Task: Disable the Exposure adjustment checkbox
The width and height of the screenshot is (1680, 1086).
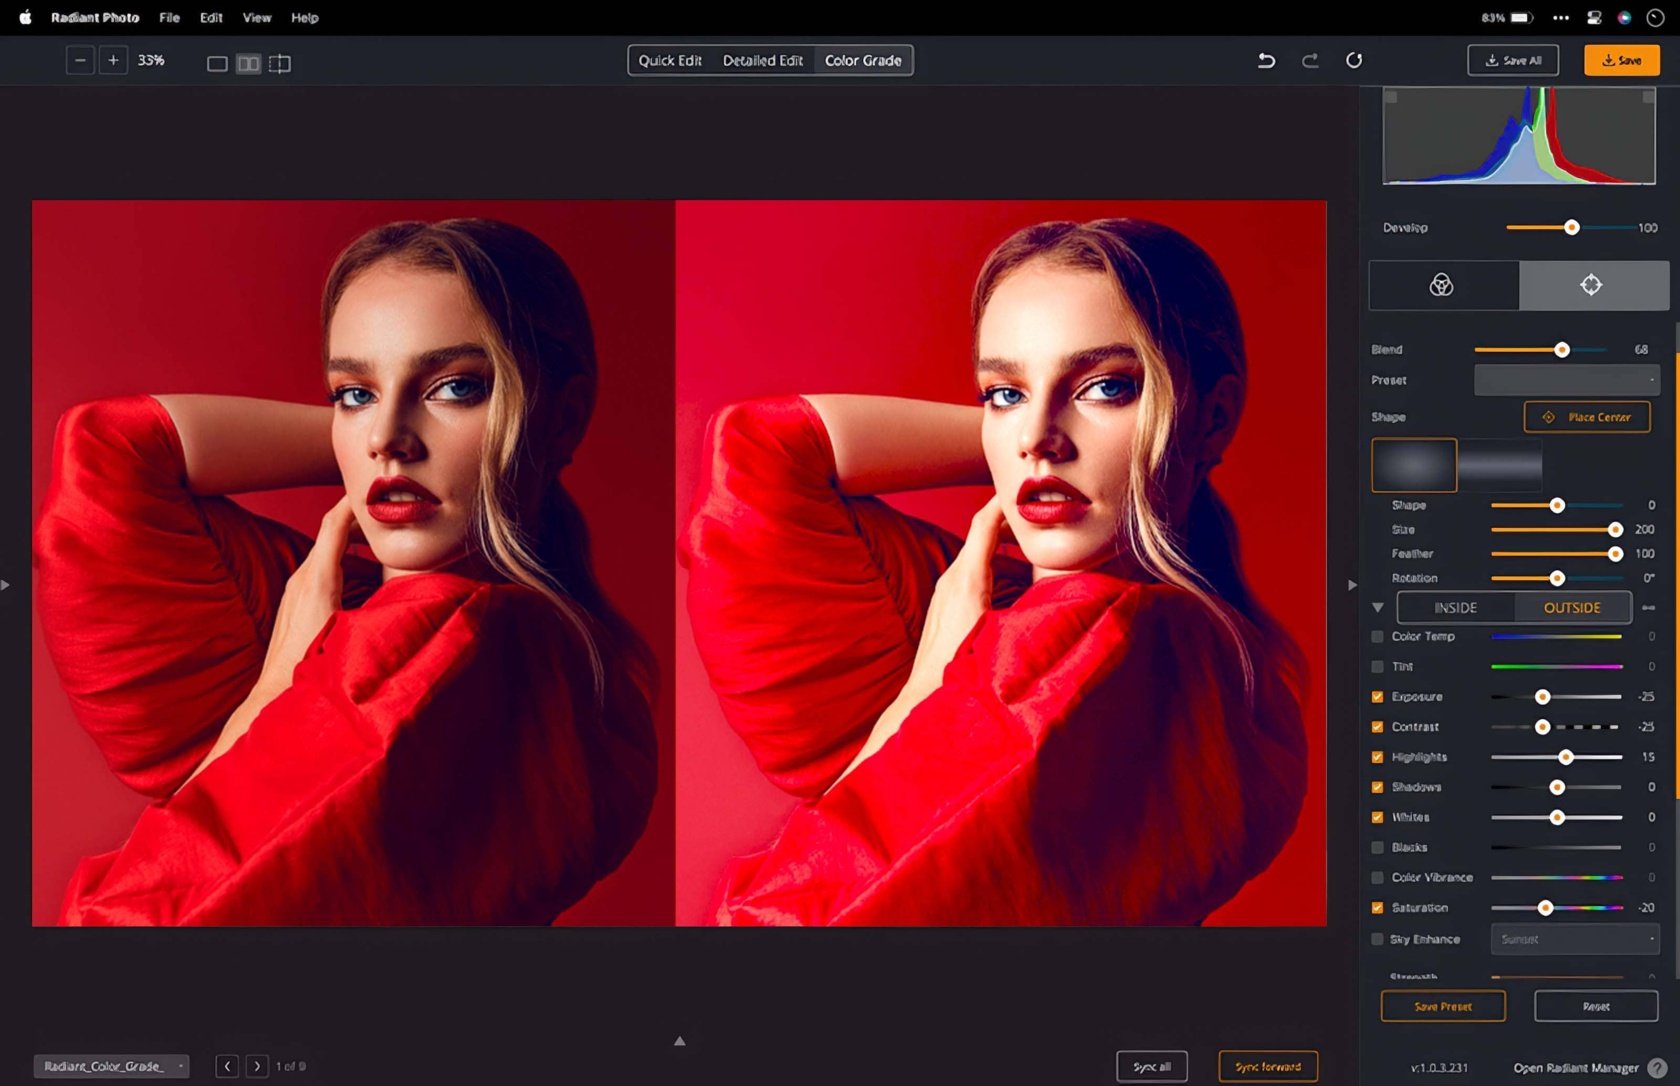Action: pyautogui.click(x=1377, y=697)
